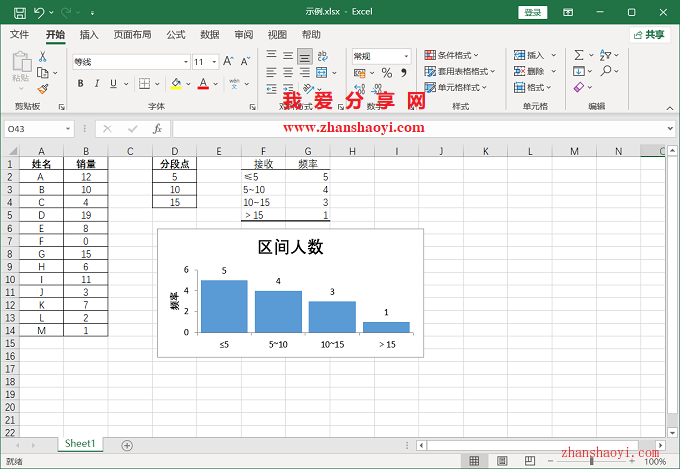Toggle Top Align

pos(271,55)
